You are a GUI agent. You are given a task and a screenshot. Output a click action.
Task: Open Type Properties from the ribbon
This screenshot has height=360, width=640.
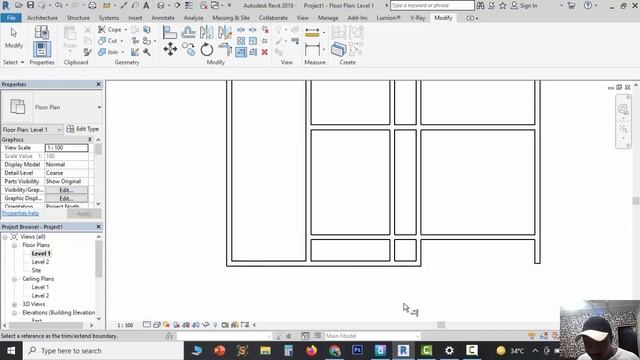pyautogui.click(x=42, y=32)
